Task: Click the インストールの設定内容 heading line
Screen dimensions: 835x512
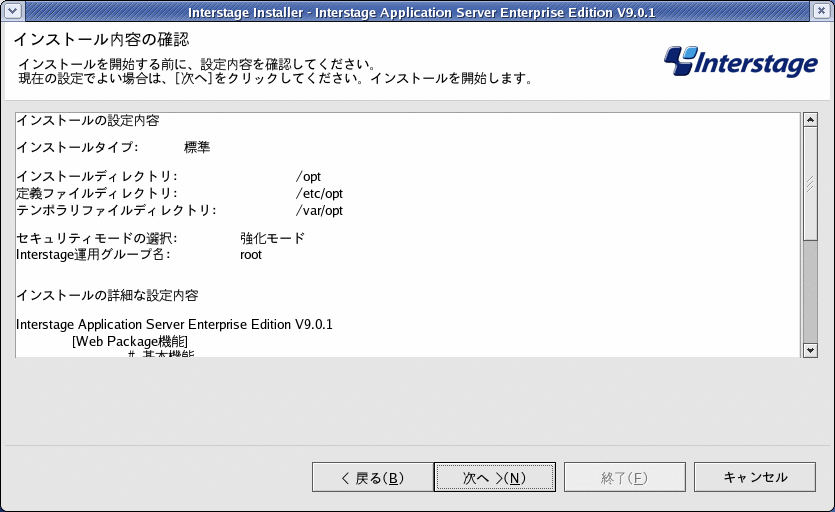Action: (x=88, y=120)
